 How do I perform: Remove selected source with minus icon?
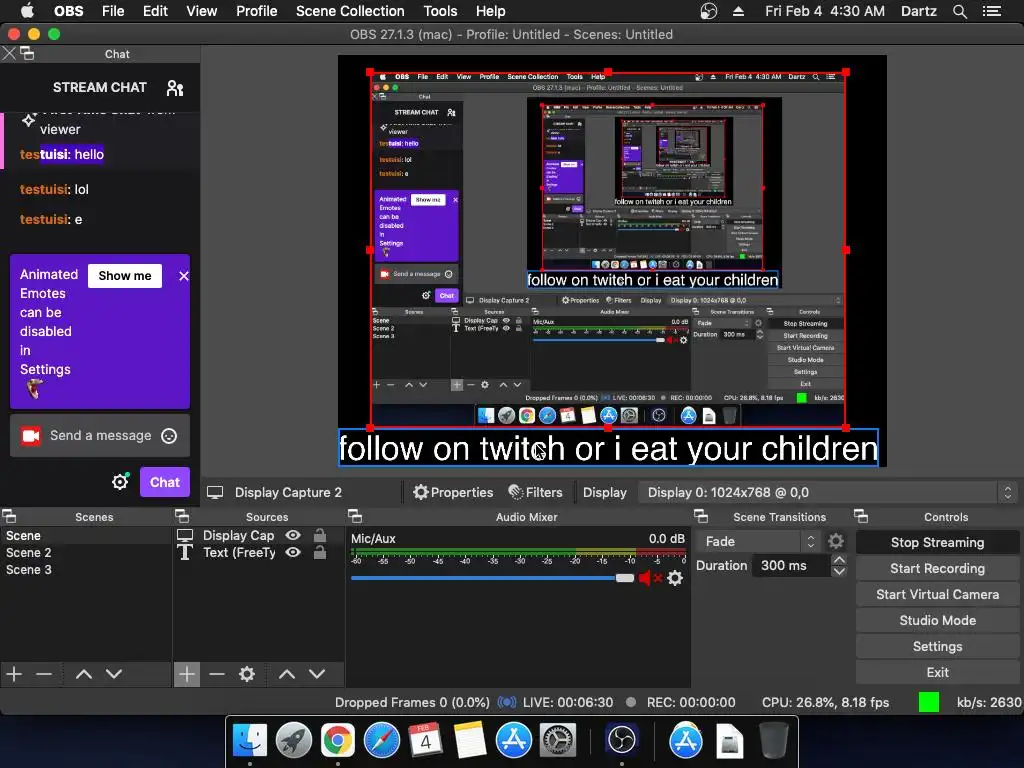[x=217, y=674]
